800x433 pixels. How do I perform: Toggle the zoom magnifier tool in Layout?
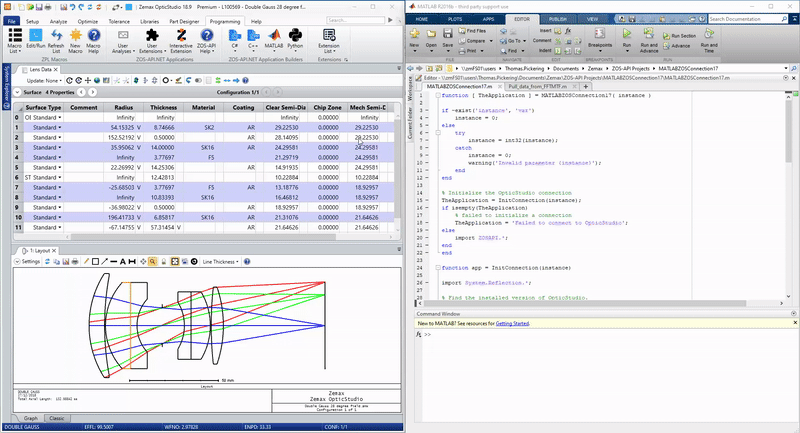click(153, 262)
